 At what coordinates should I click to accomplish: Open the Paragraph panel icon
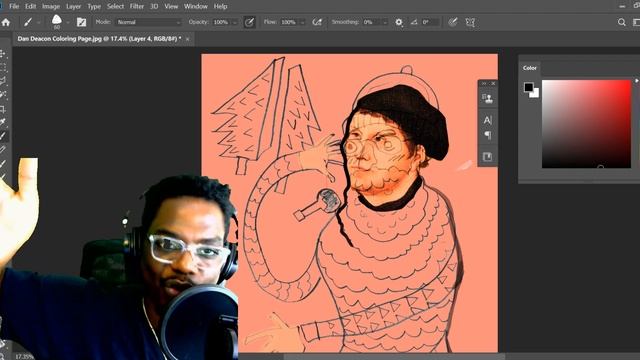coord(487,136)
